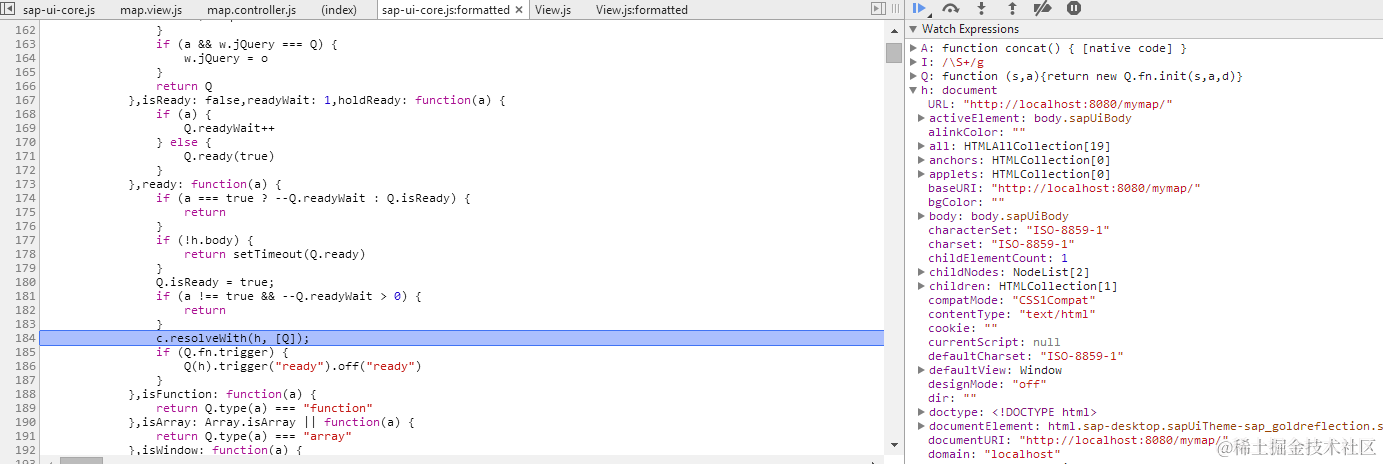Open the View.js tab
Image resolution: width=1383 pixels, height=464 pixels.
pos(553,10)
